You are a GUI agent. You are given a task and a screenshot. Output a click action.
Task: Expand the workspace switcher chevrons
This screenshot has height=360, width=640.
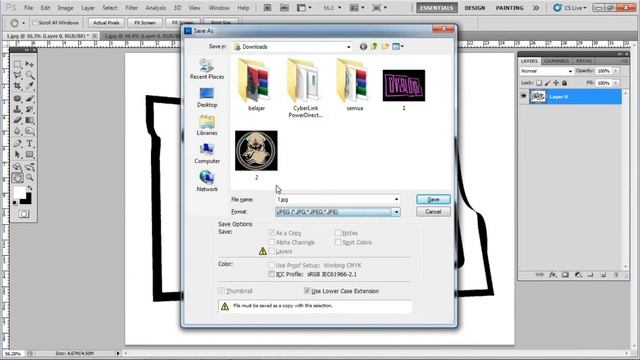click(536, 8)
